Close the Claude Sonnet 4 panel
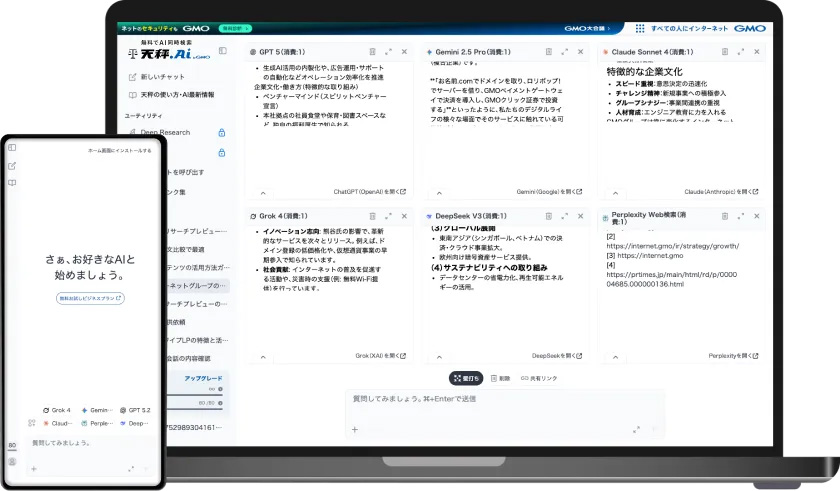 pyautogui.click(x=757, y=52)
